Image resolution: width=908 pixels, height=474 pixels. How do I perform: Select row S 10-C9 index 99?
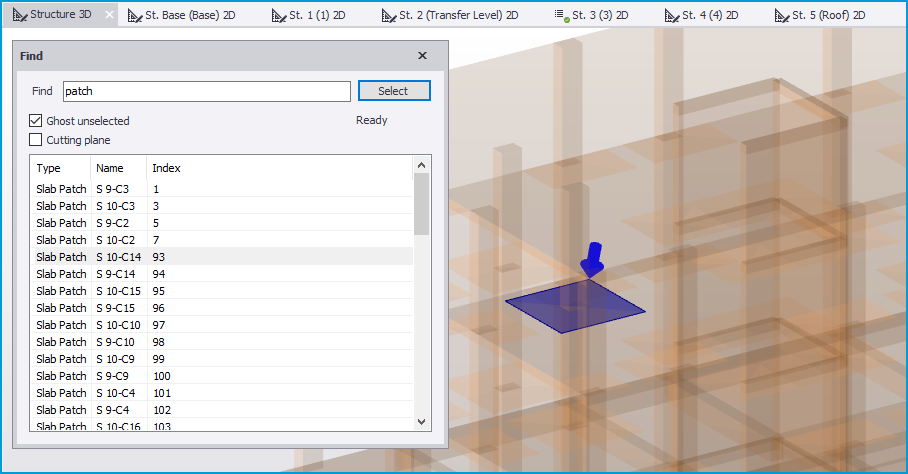point(222,359)
